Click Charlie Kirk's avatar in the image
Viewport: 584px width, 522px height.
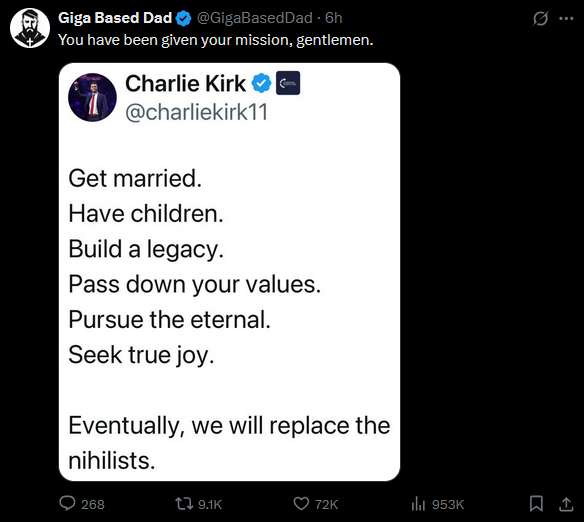[x=92, y=97]
